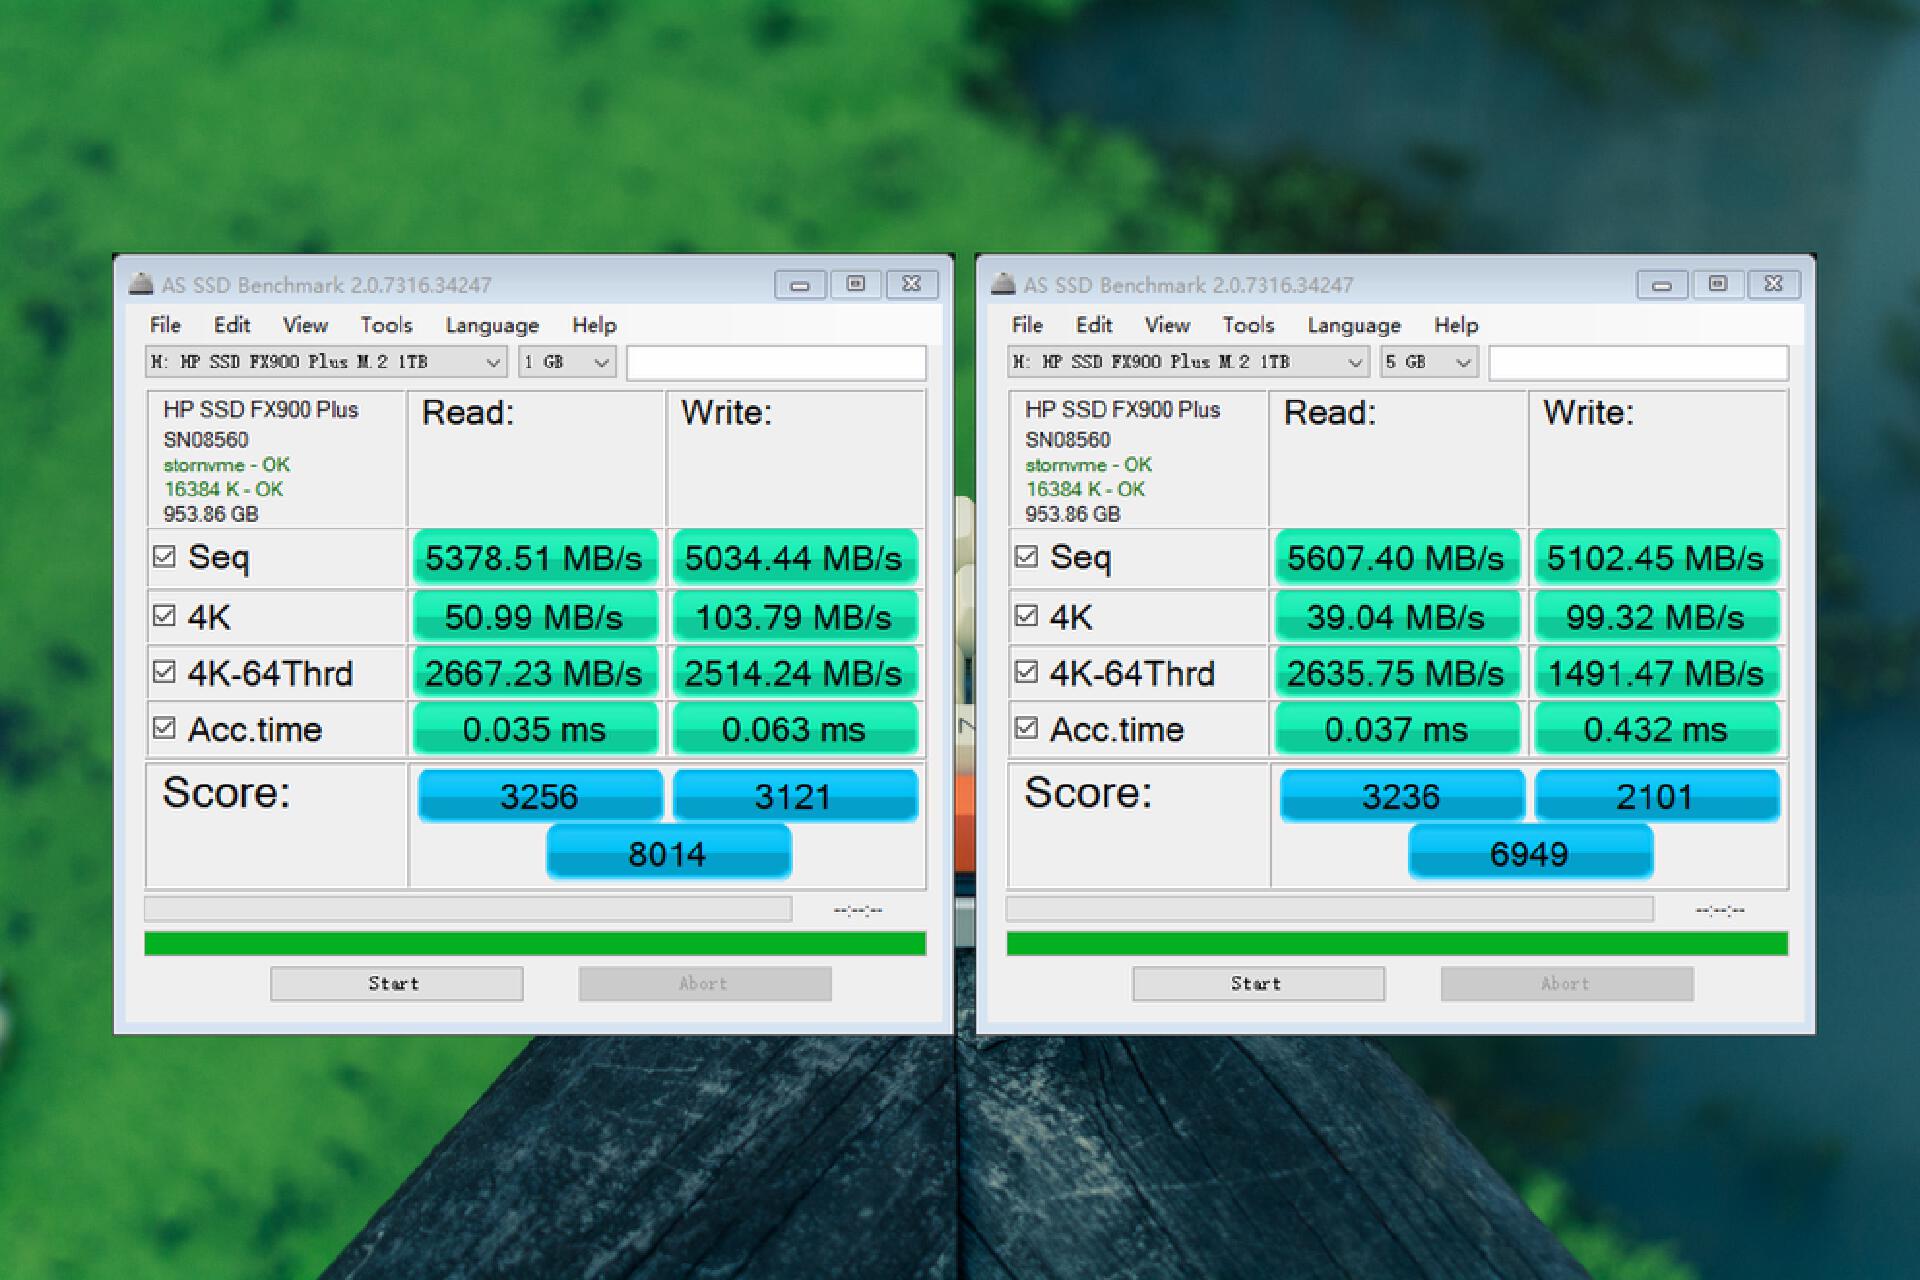Click the app icon in right window's title bar
This screenshot has height=1280, width=1920.
(1004, 284)
